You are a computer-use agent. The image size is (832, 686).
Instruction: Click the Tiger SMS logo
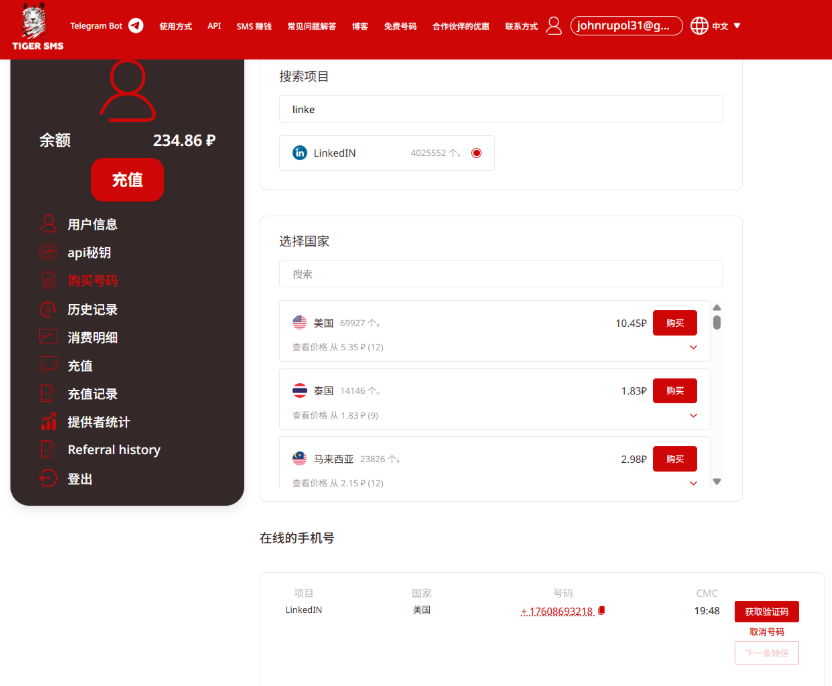tap(37, 27)
